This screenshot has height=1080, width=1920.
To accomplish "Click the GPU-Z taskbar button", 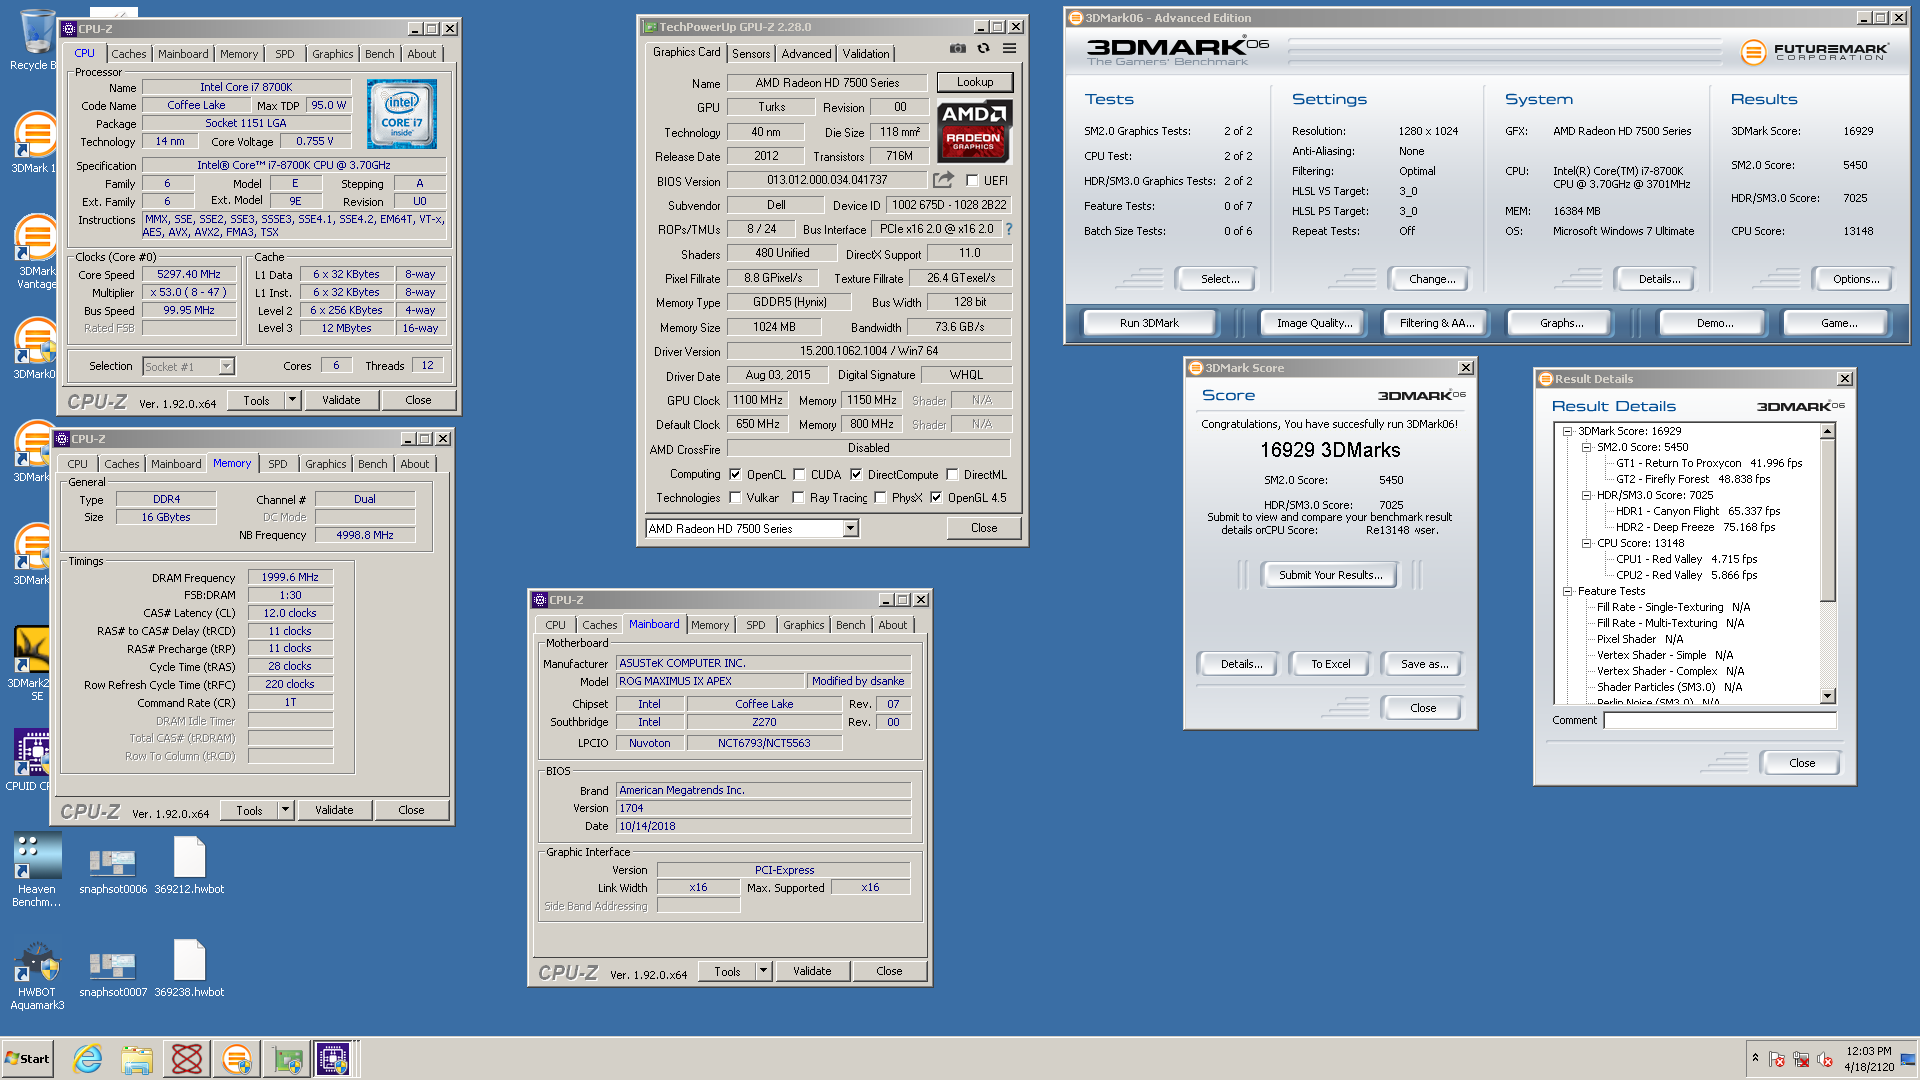I will click(x=287, y=1058).
